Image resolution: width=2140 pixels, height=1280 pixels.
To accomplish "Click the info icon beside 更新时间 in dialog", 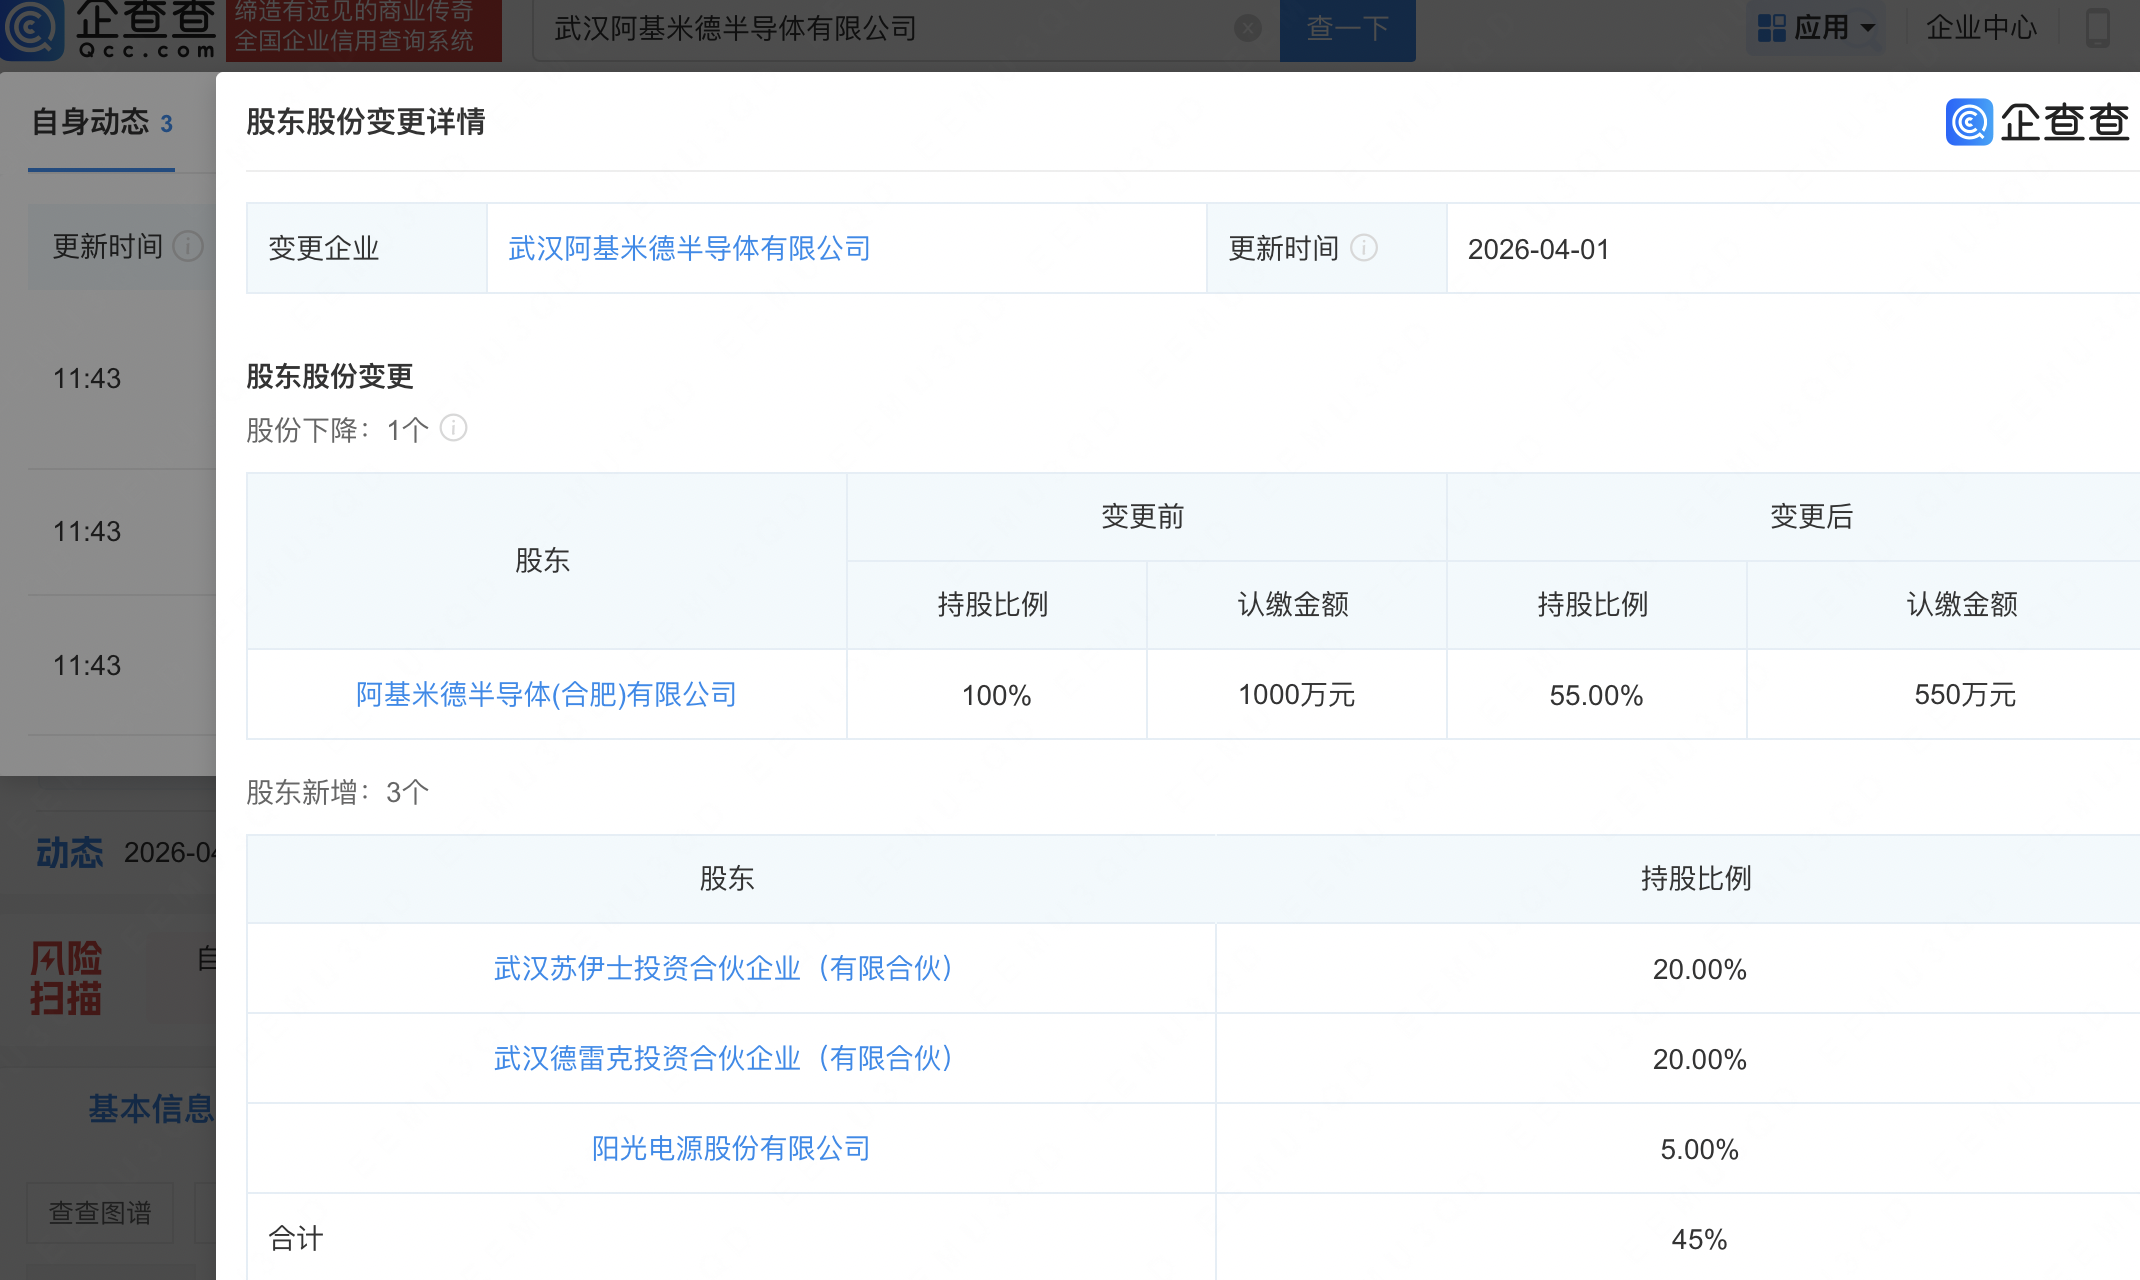I will pyautogui.click(x=1364, y=248).
